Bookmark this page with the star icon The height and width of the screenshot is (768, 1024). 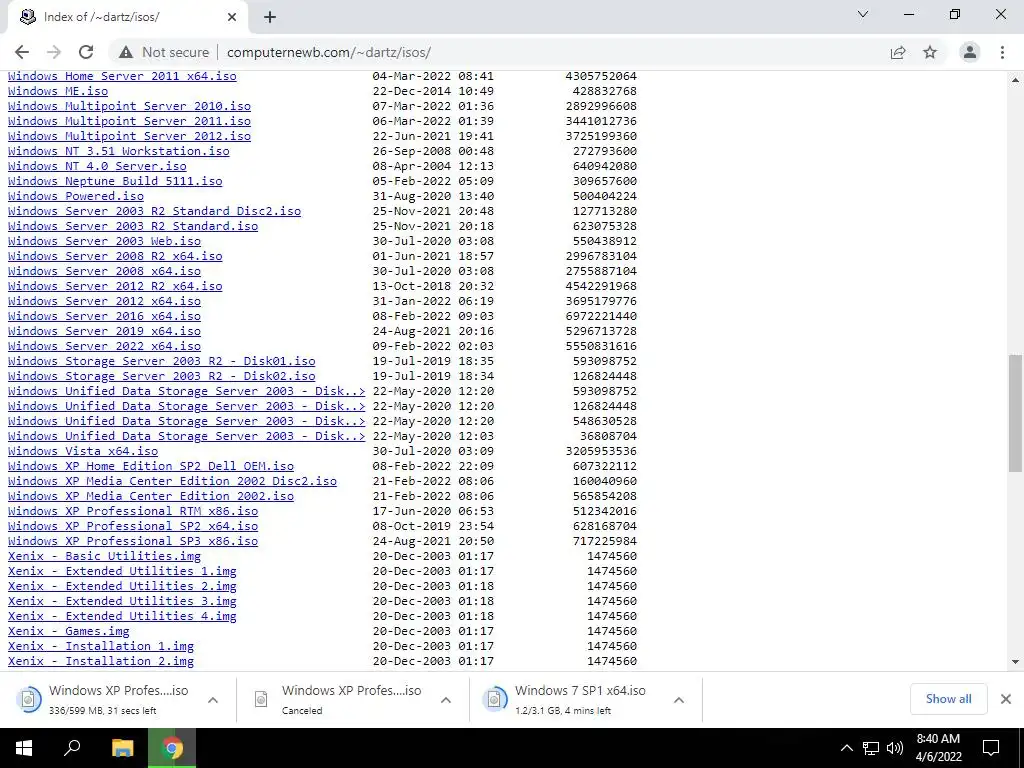[930, 52]
